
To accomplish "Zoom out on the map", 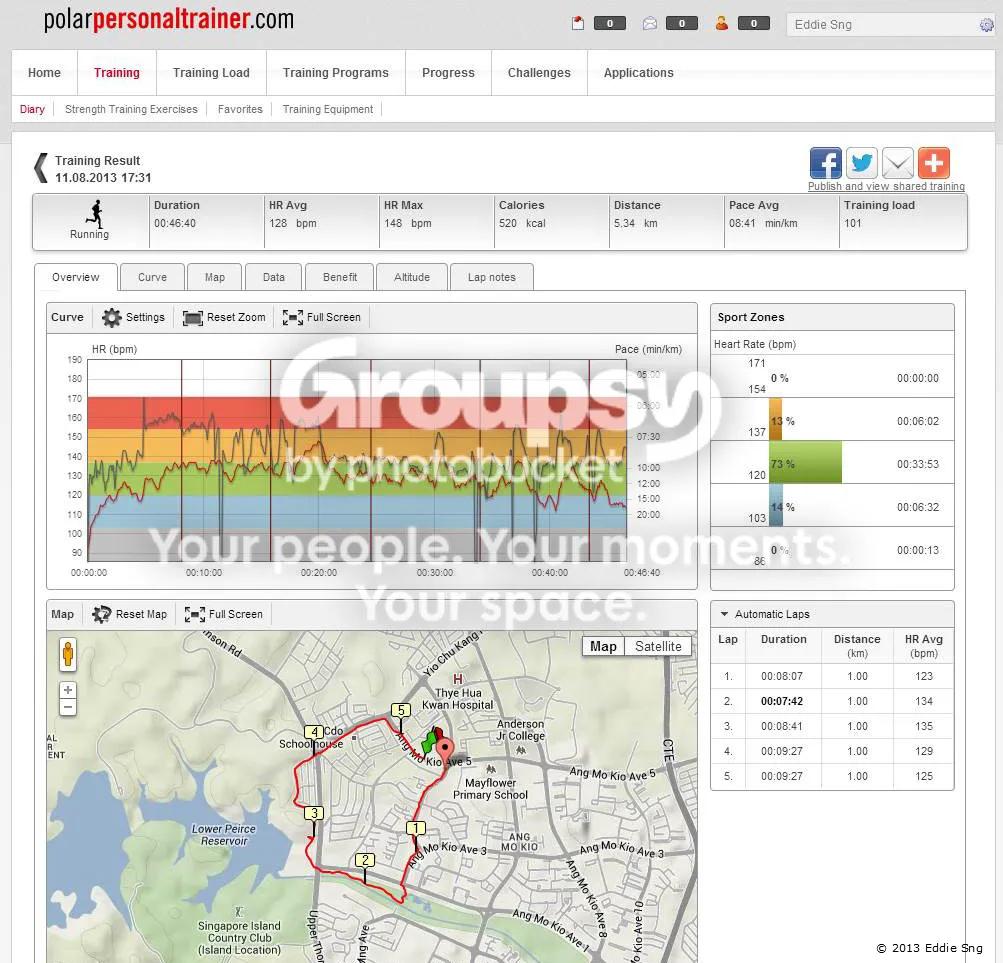I will click(x=68, y=707).
